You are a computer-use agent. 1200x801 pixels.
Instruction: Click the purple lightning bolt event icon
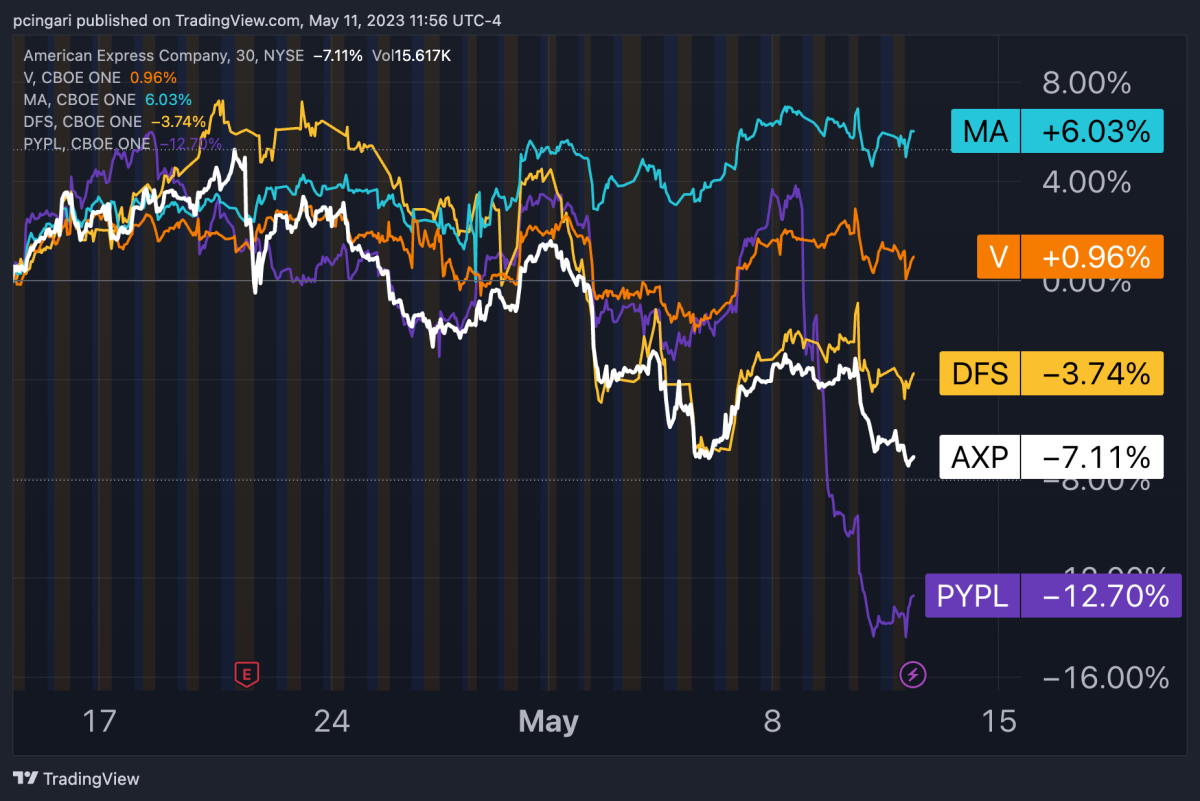(913, 674)
